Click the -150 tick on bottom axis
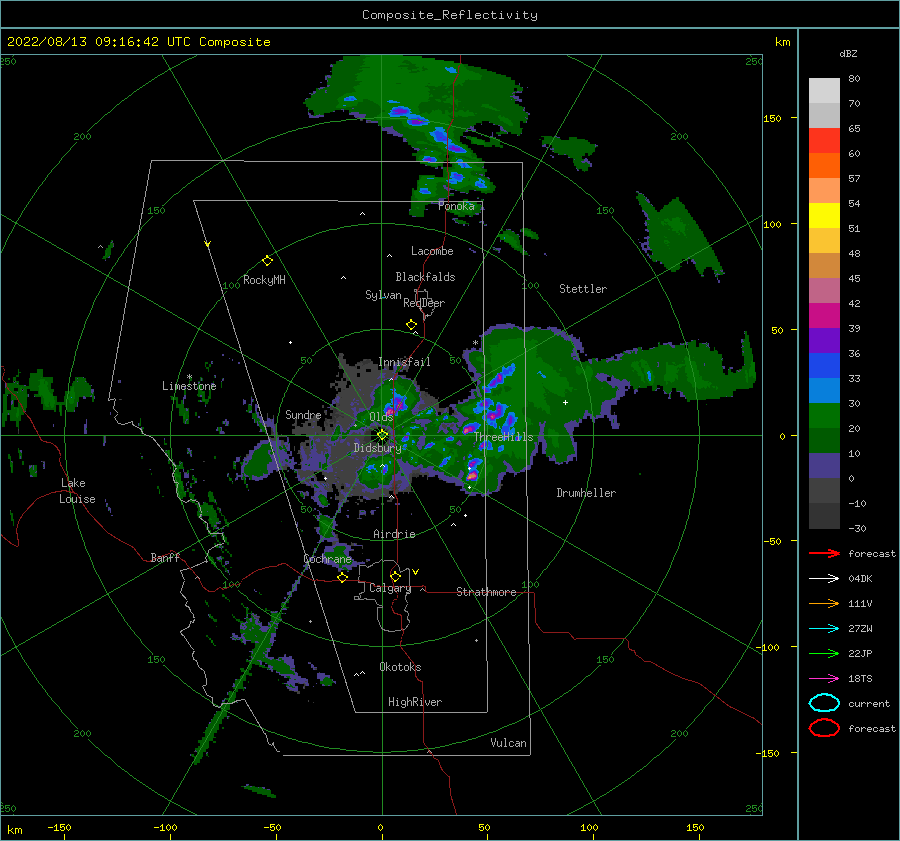900x841 pixels. coord(59,828)
